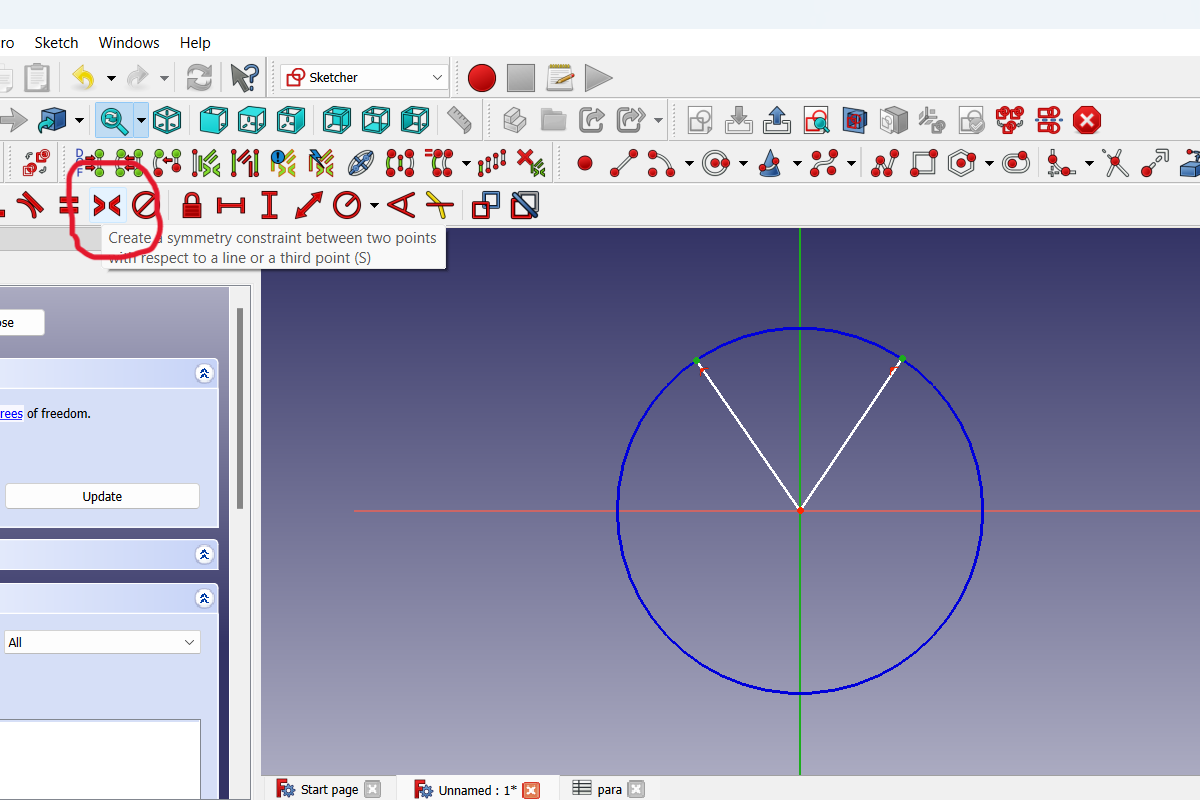Open the radius constraint dropdown arrow
This screenshot has width=1200, height=800.
[x=374, y=206]
